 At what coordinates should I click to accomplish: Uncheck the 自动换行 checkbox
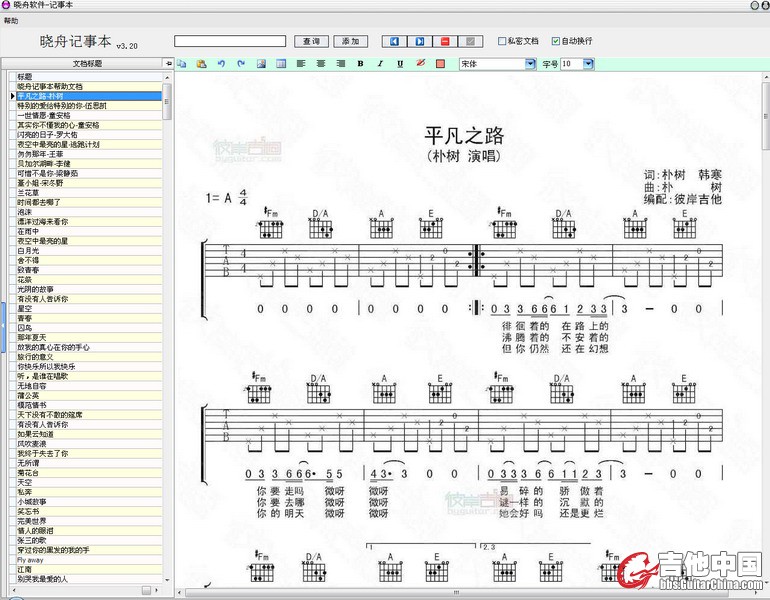557,41
